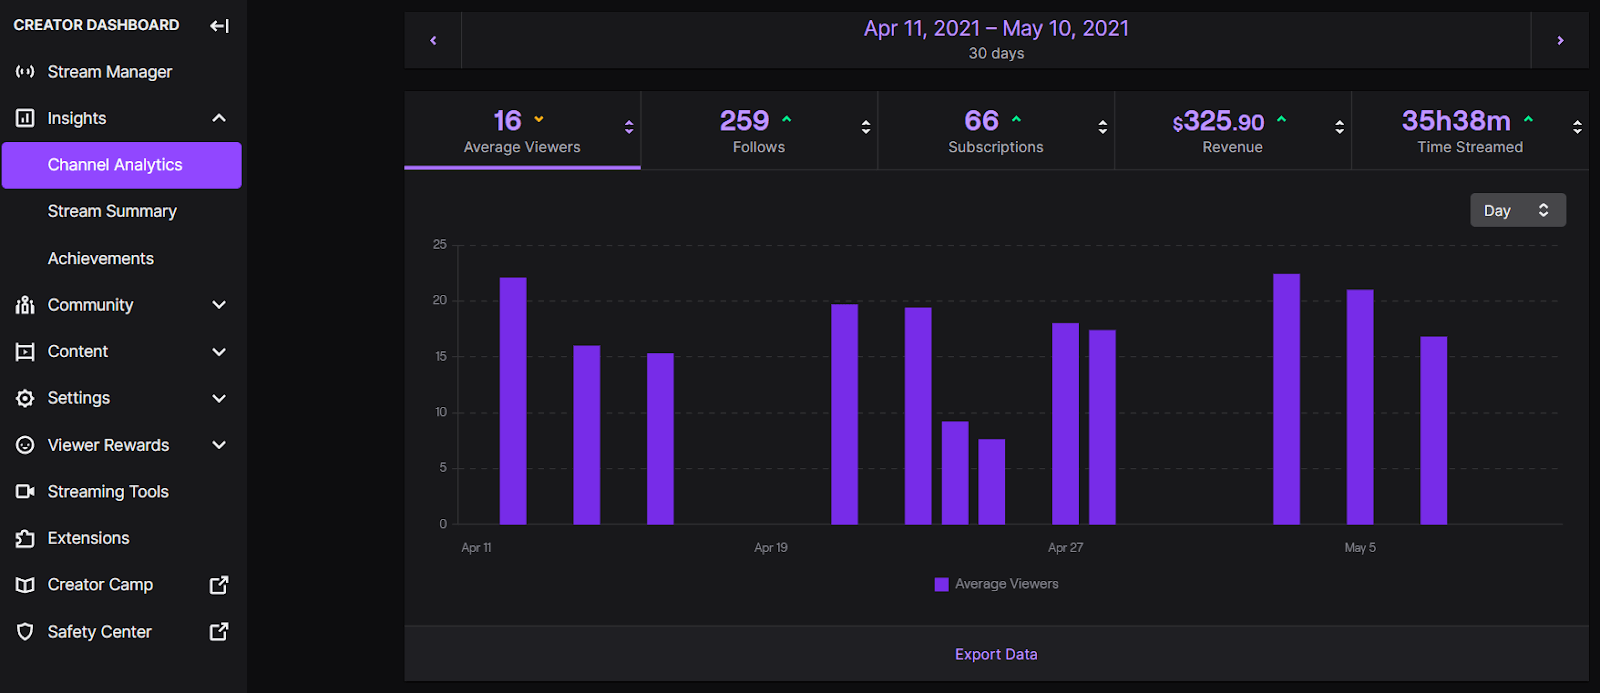Expand the Viewer Rewards section chevron
Screen dimensions: 1600x693
point(219,445)
